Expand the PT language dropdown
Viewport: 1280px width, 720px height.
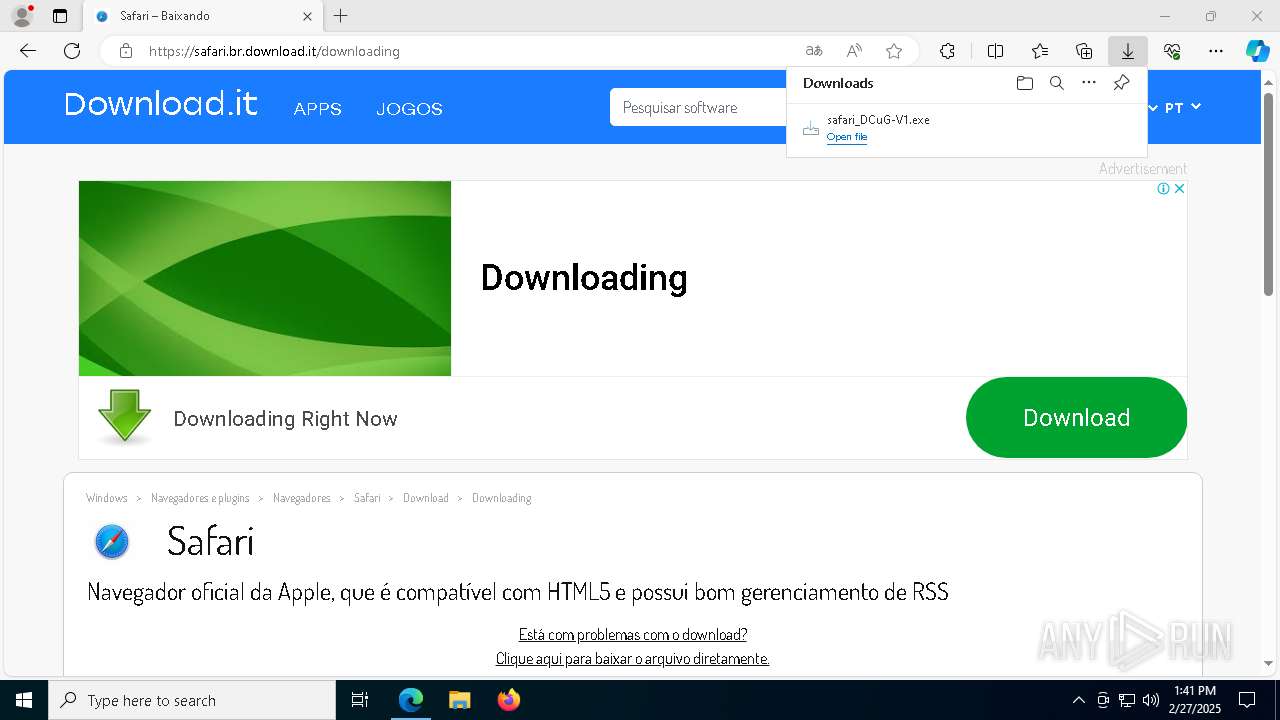[1183, 107]
